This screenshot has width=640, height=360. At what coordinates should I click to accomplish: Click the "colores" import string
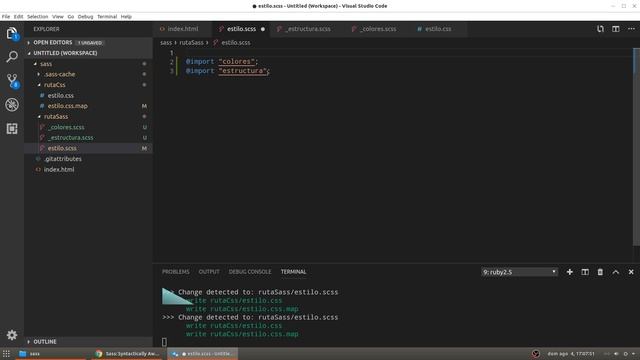tap(236, 62)
